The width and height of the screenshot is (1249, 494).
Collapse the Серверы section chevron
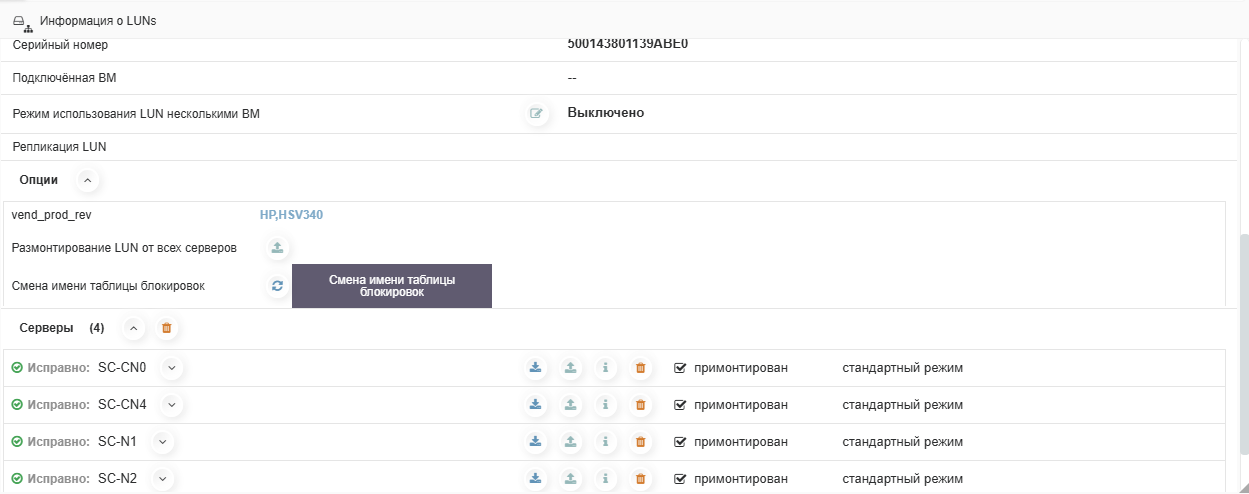click(133, 328)
